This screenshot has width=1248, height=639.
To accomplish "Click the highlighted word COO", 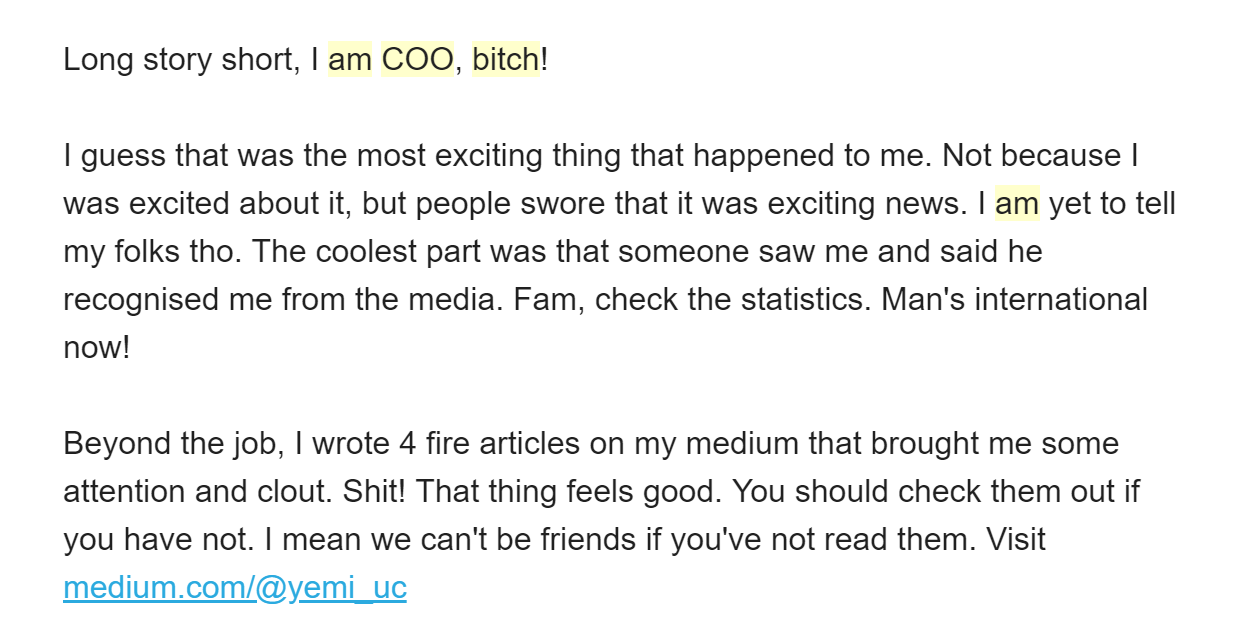I will (x=418, y=60).
